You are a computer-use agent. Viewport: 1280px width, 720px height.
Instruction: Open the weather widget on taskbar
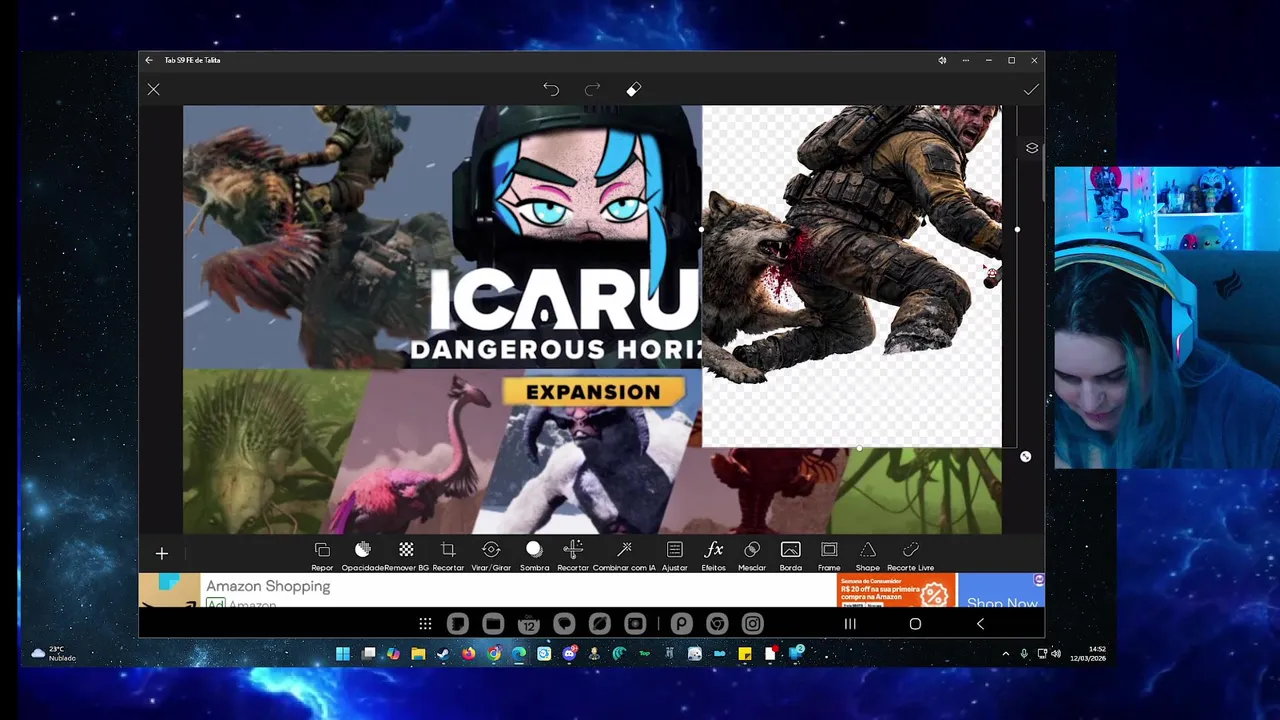[54, 654]
